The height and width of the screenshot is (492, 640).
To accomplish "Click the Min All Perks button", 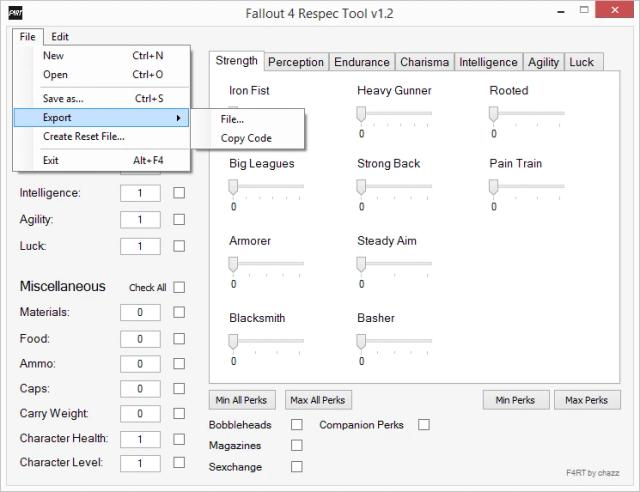I will point(242,400).
